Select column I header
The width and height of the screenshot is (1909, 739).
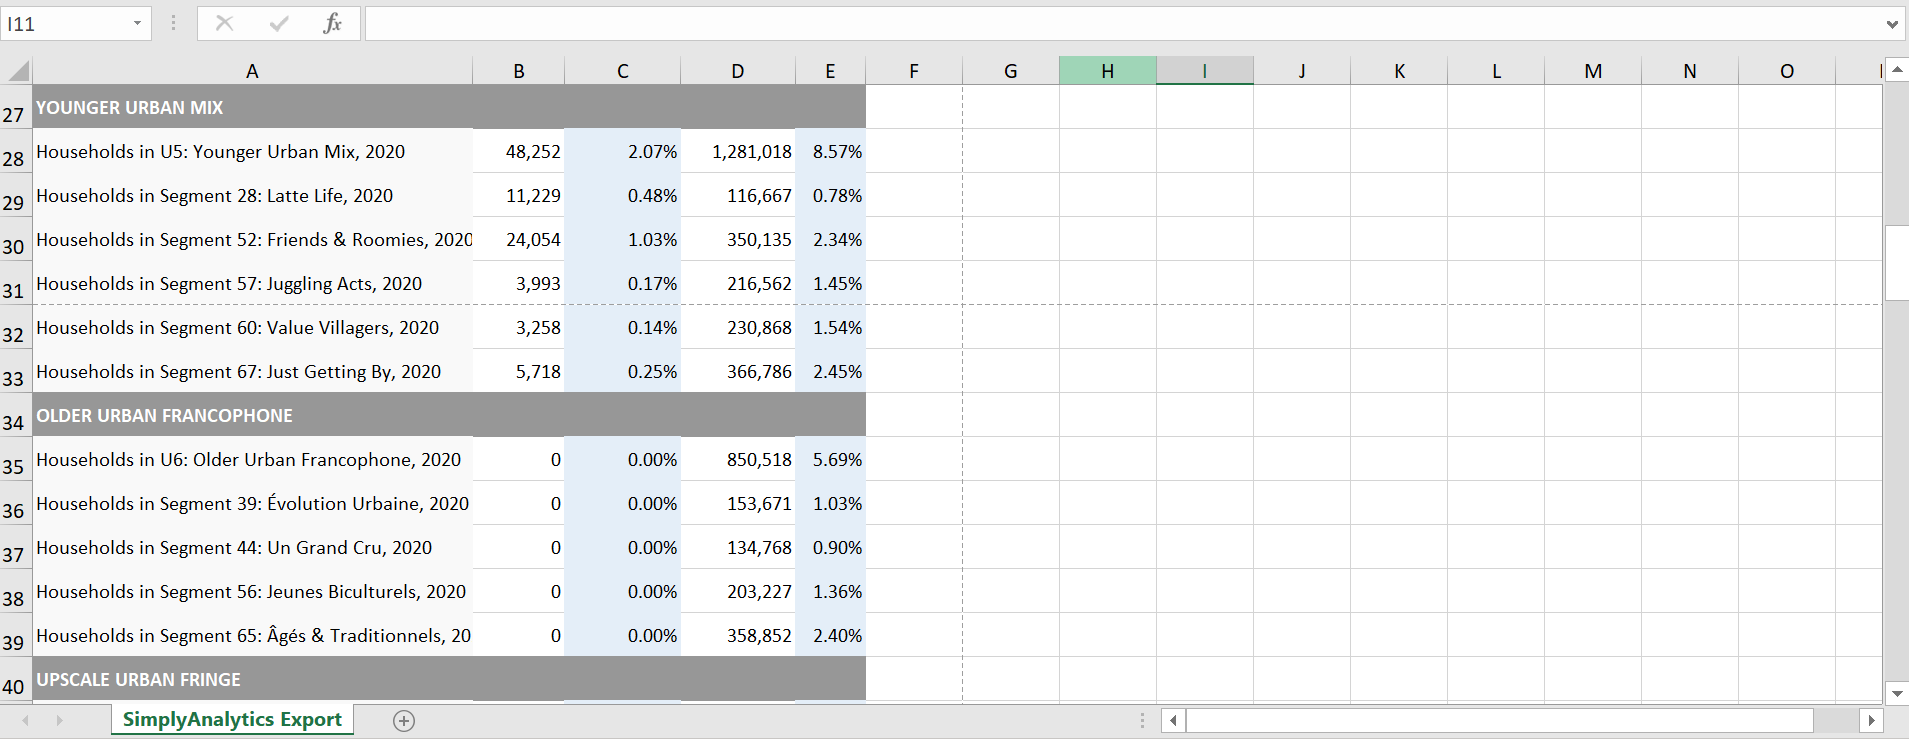1205,71
